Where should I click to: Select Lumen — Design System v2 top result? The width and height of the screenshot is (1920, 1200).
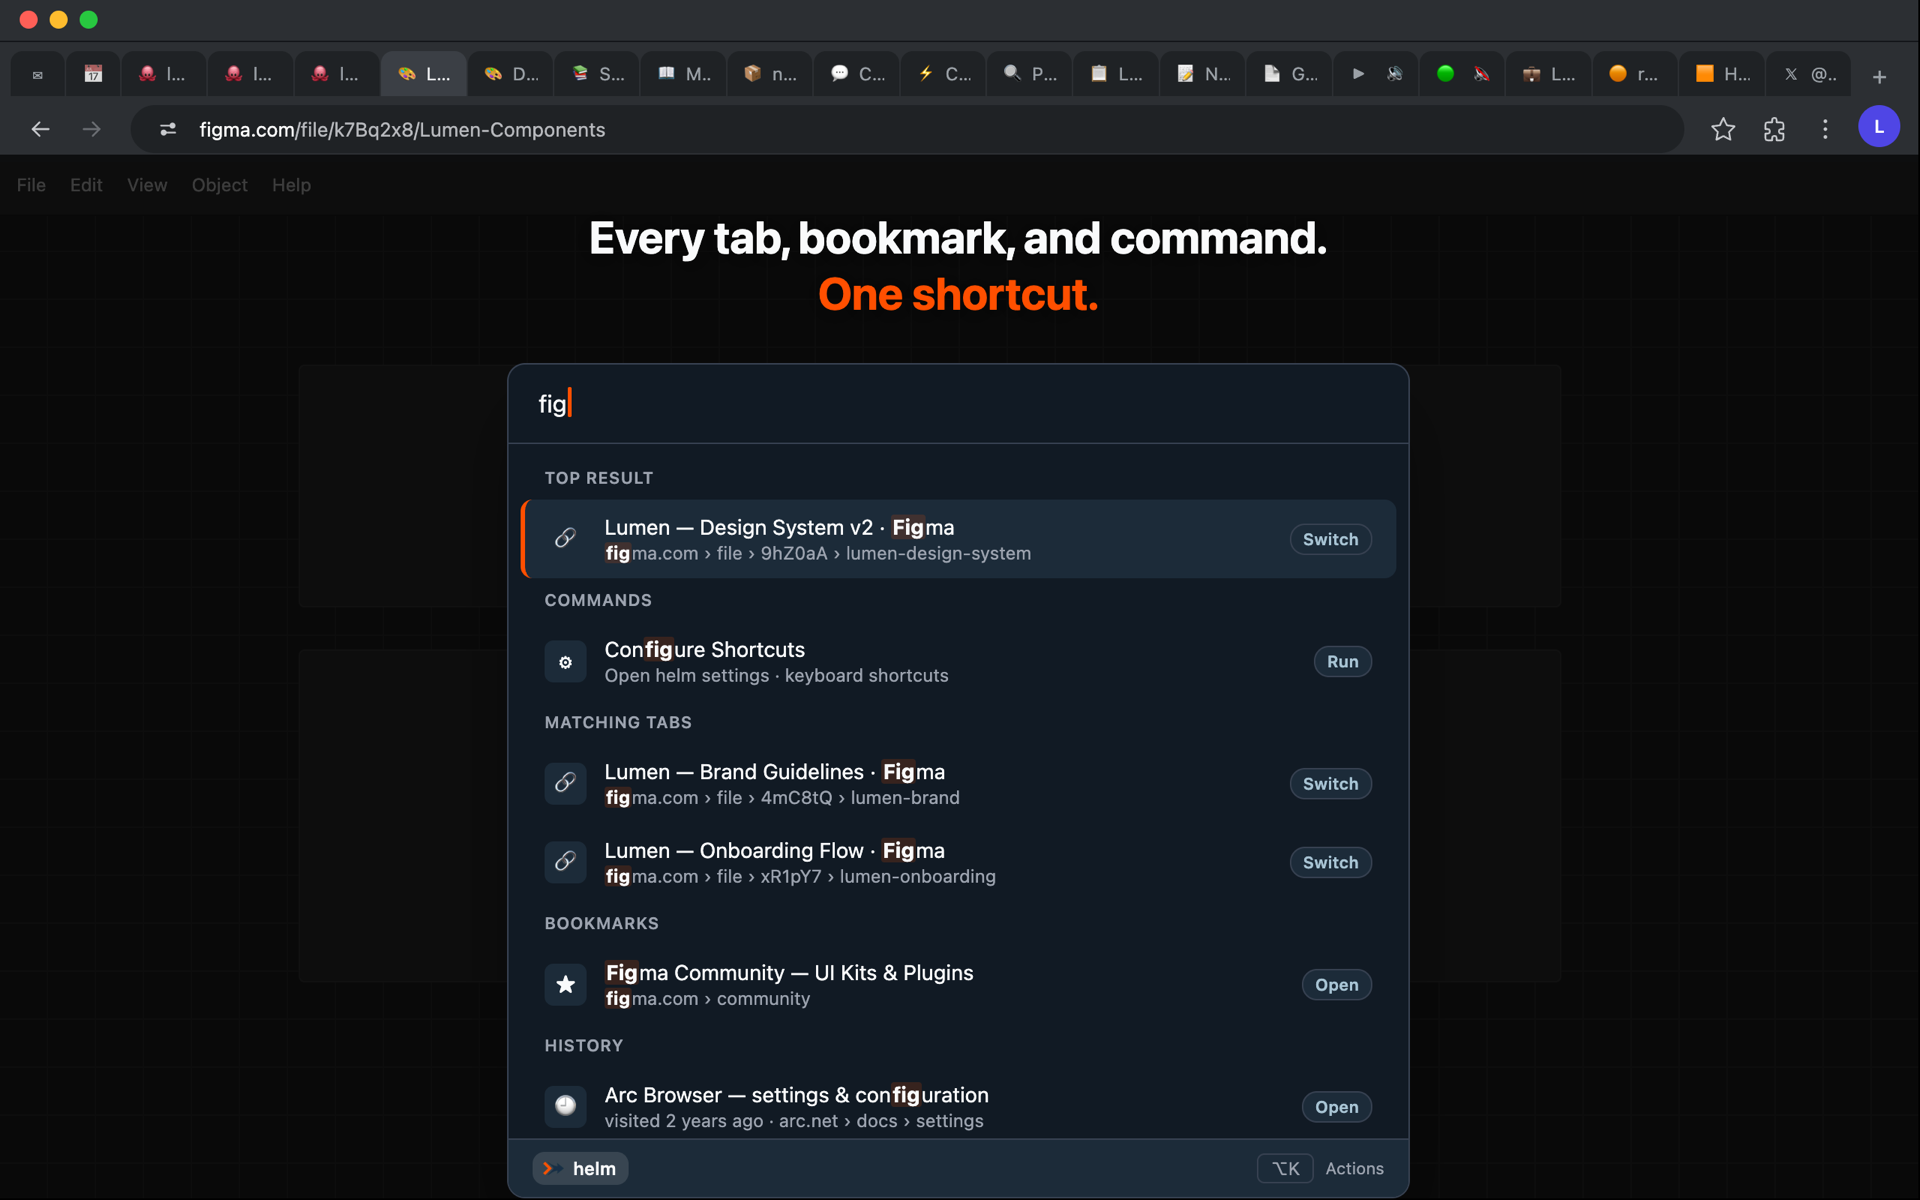point(958,539)
